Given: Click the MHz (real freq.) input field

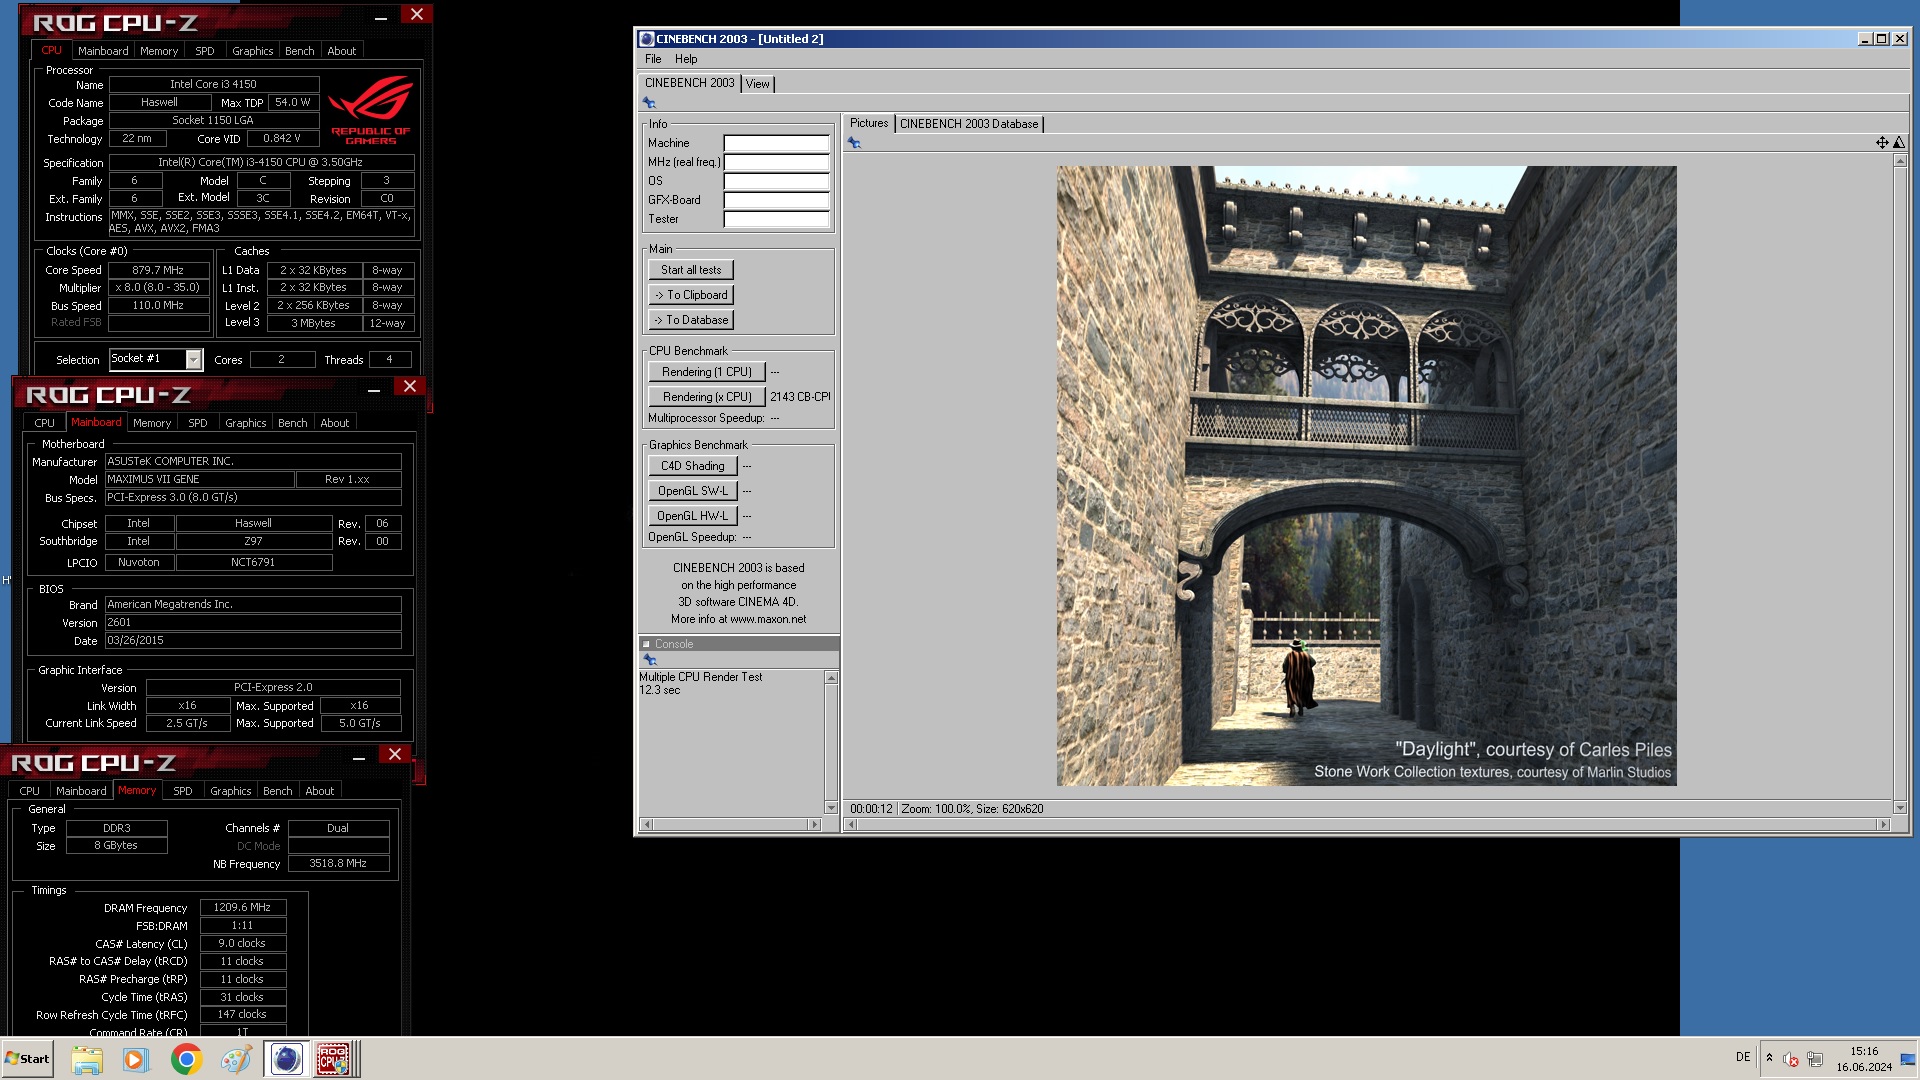Looking at the screenshot, I should pyautogui.click(x=777, y=162).
